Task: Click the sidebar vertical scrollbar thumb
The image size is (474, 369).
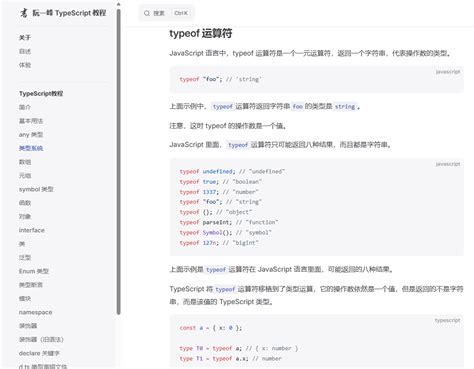Action: click(118, 162)
